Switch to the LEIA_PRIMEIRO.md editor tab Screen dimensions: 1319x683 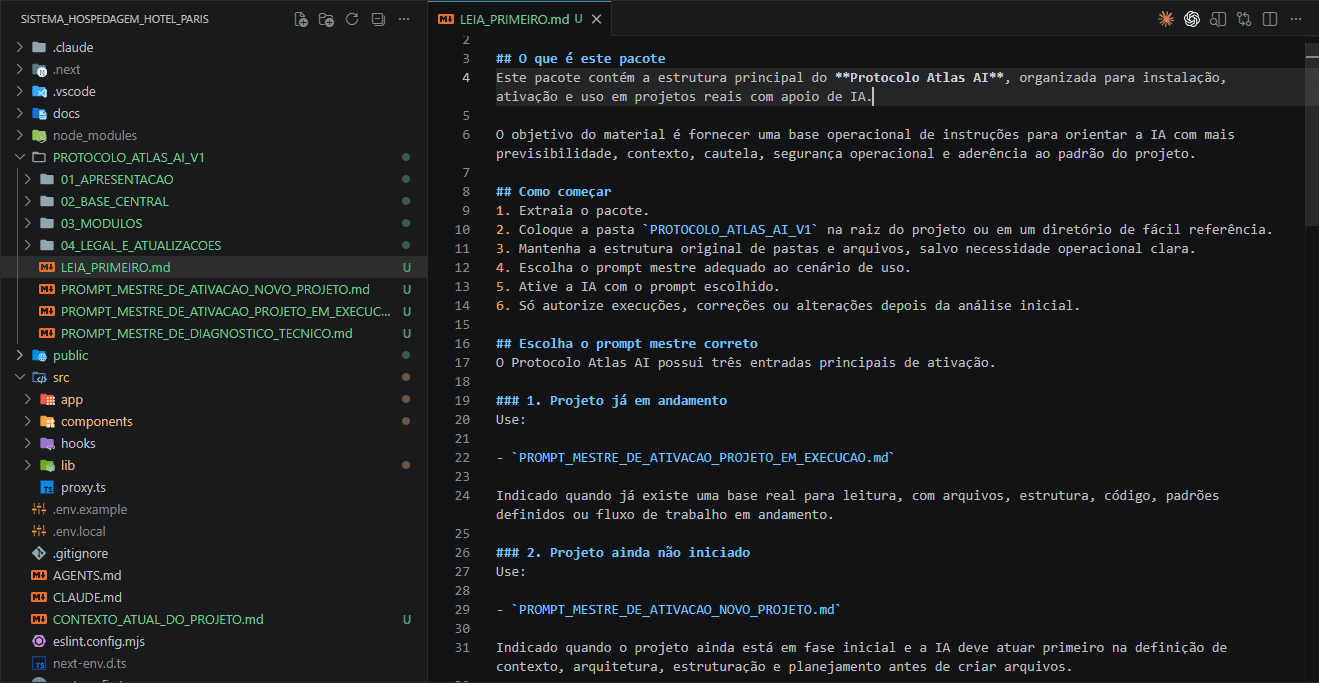(x=521, y=19)
